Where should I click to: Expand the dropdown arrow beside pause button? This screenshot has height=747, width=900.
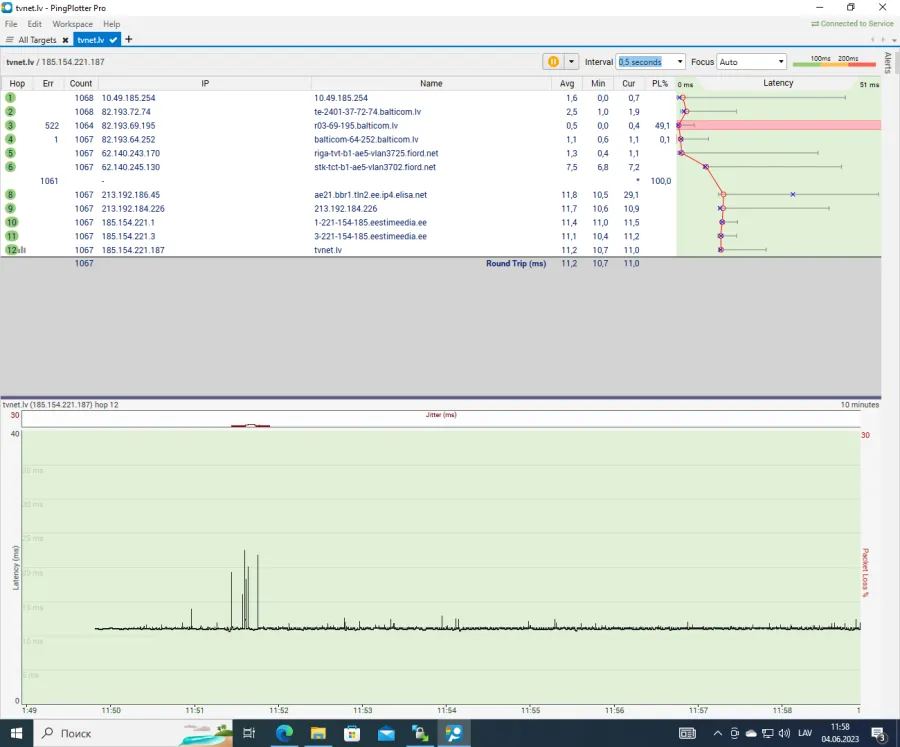[571, 61]
